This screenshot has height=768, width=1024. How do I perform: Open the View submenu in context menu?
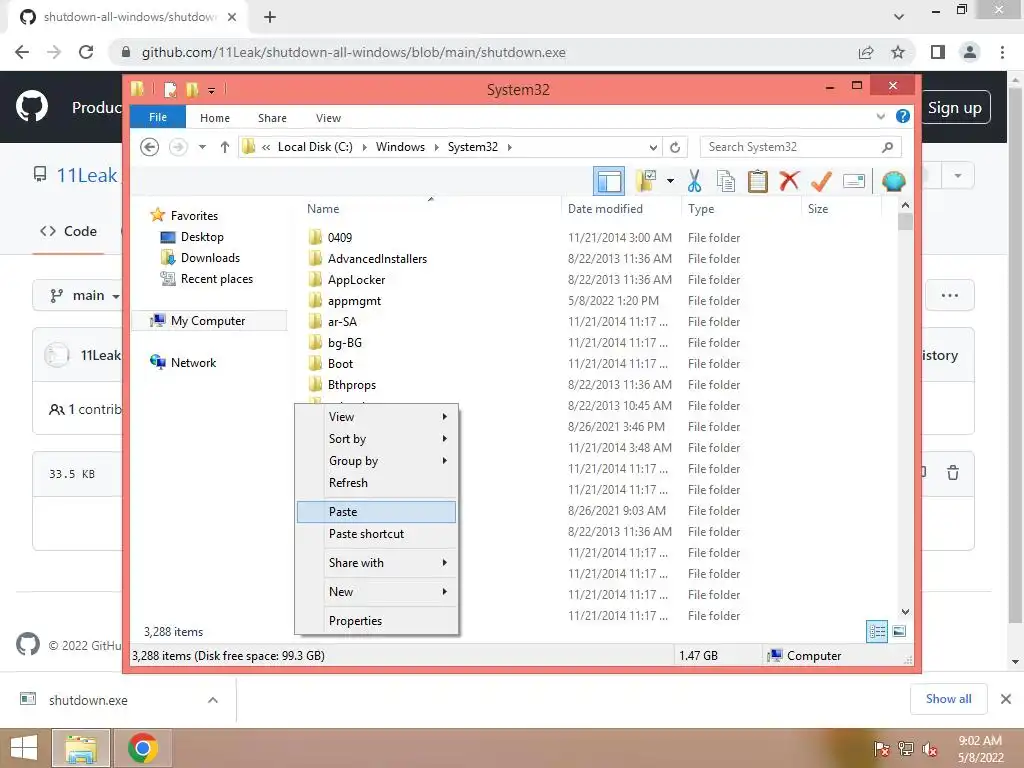(x=376, y=417)
